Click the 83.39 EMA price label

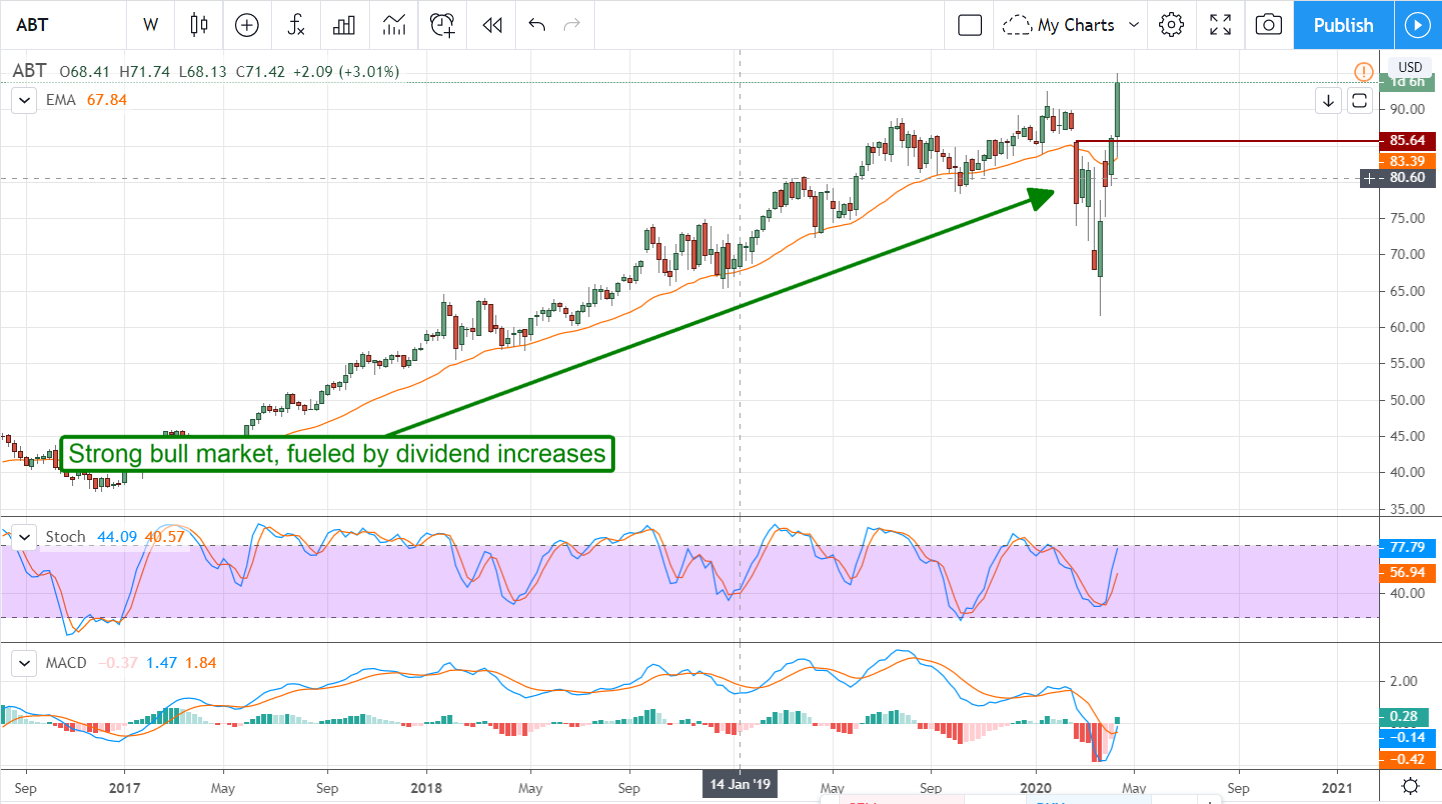[x=1408, y=161]
